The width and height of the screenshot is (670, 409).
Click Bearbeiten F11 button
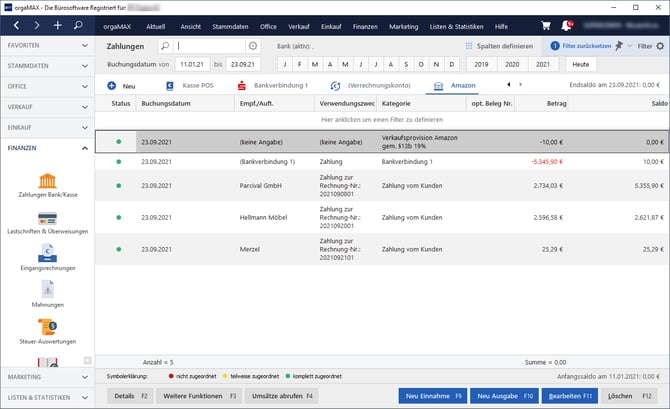click(x=570, y=396)
